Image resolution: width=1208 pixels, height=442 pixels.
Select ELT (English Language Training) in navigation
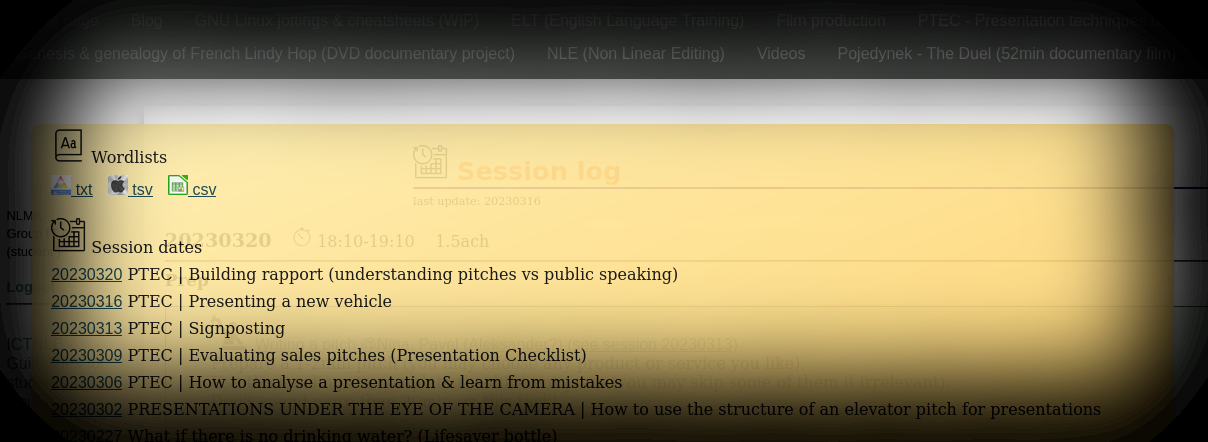[627, 21]
